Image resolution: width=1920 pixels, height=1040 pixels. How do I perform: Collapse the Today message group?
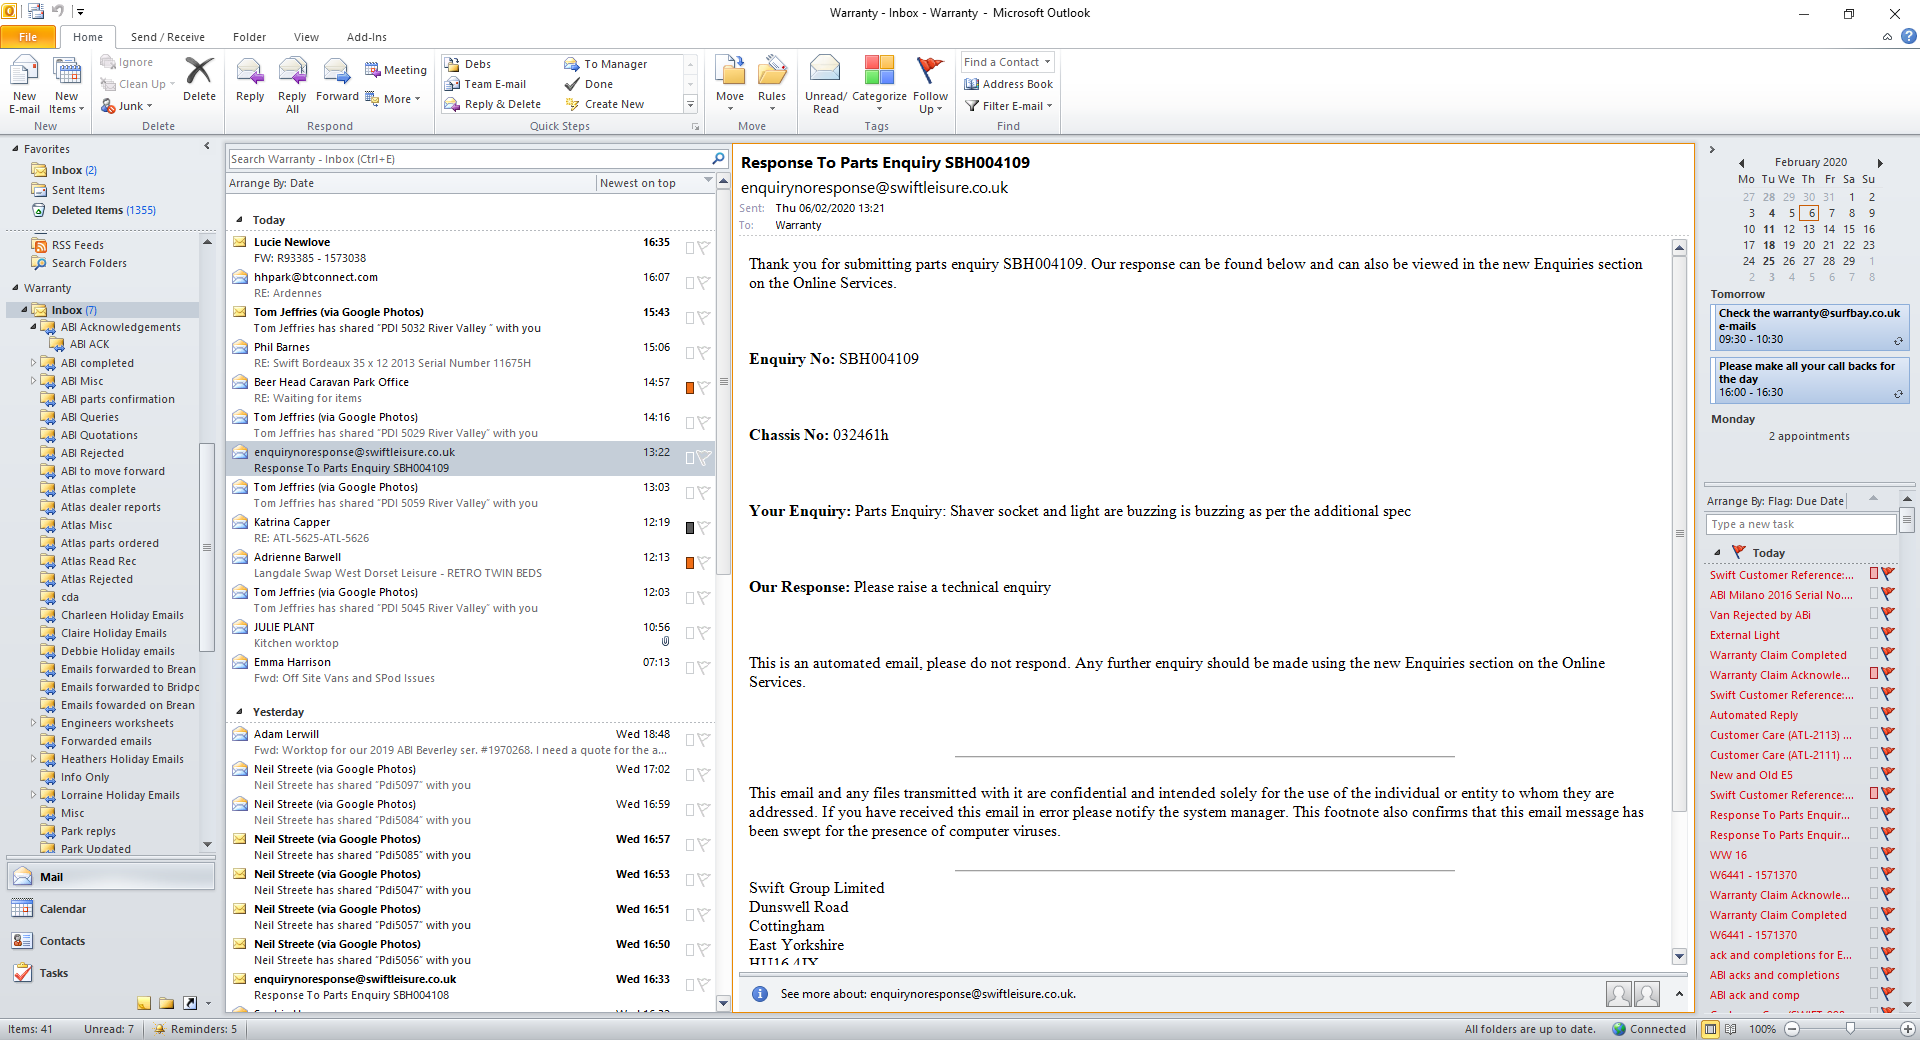239,220
